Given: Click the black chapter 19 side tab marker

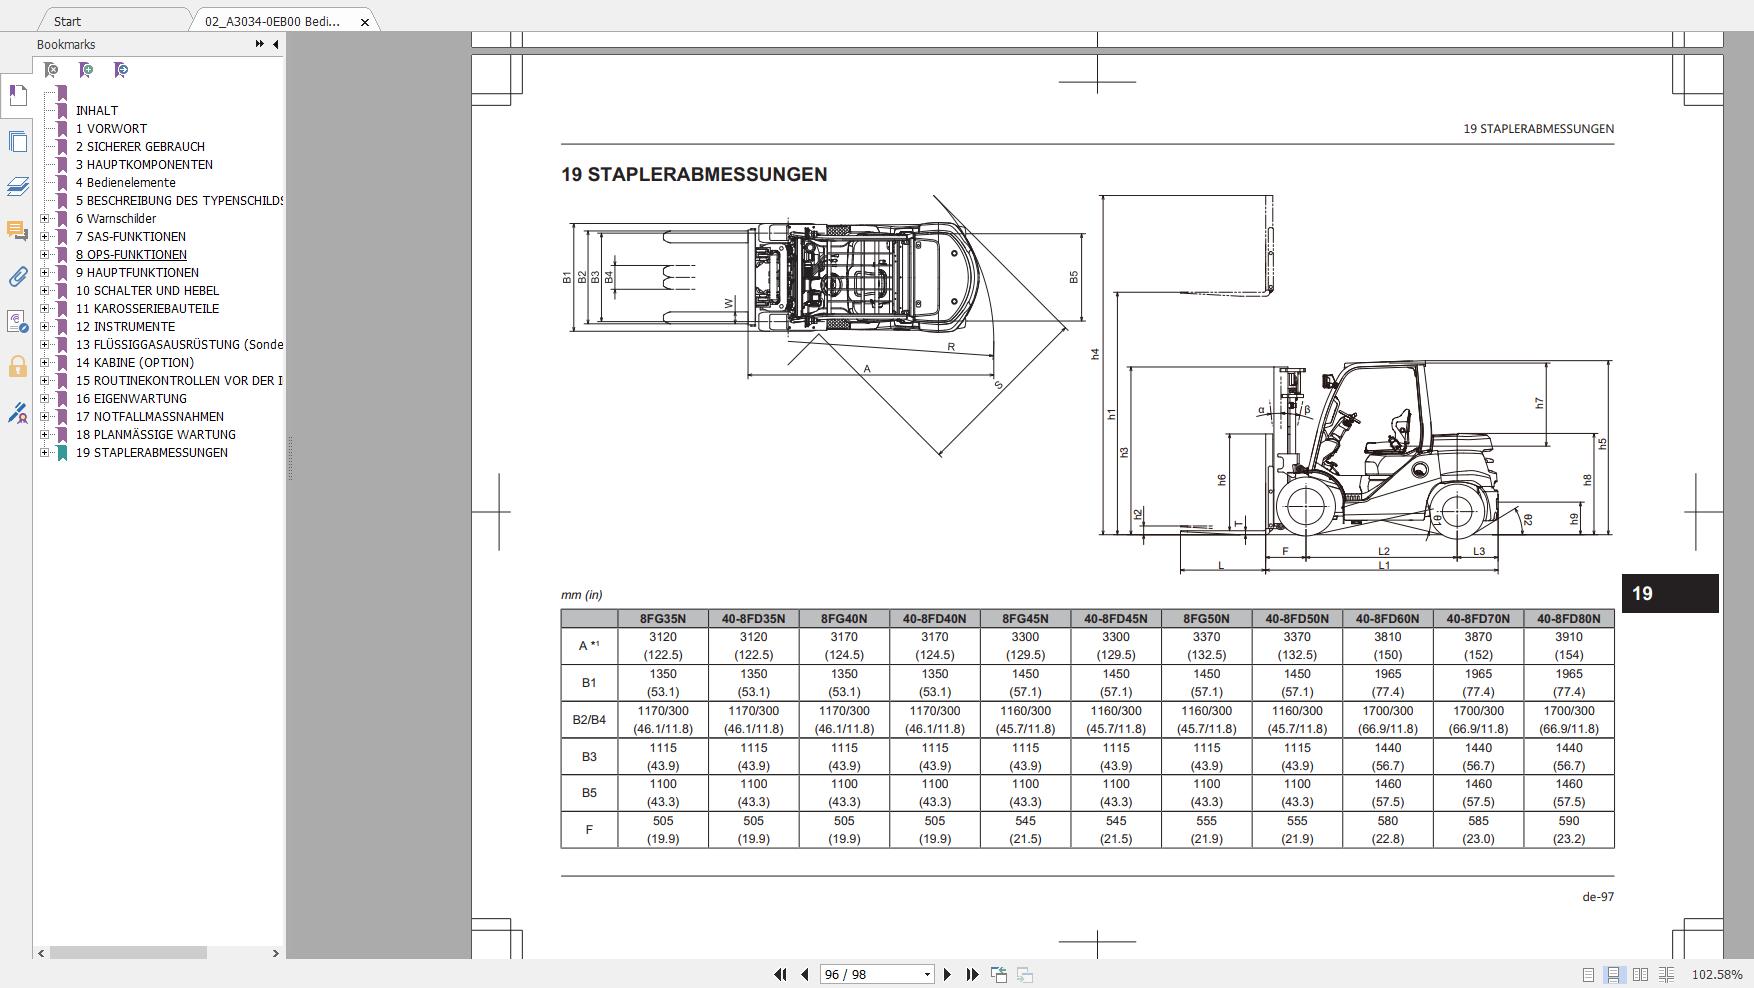Looking at the screenshot, I should [1670, 593].
